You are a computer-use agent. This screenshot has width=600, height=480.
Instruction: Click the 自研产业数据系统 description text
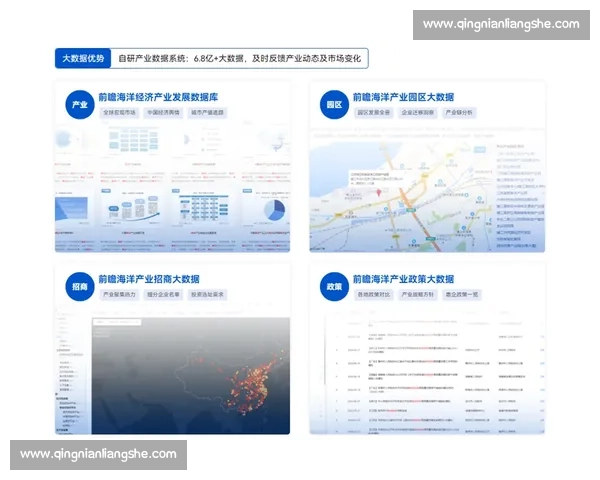pos(240,58)
